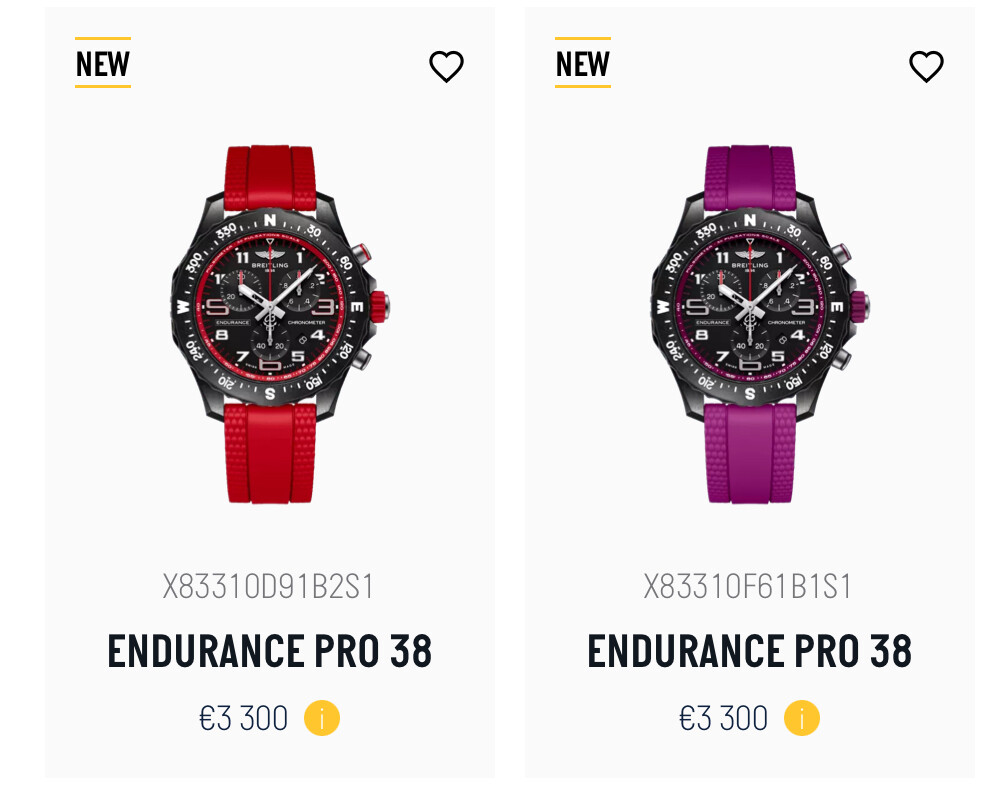
Task: Click Endurance Pro 38 title under purple watch
Action: point(749,651)
